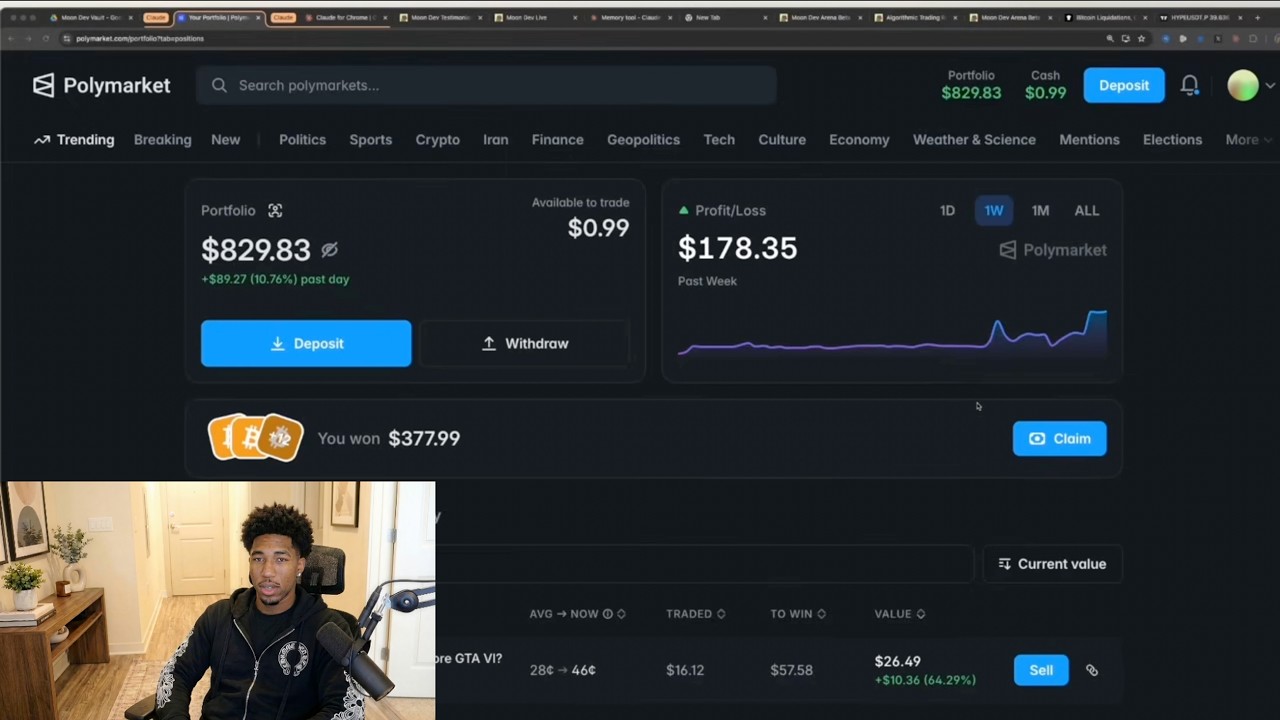Select the ALL profit/loss range
The image size is (1280, 720).
(1087, 210)
